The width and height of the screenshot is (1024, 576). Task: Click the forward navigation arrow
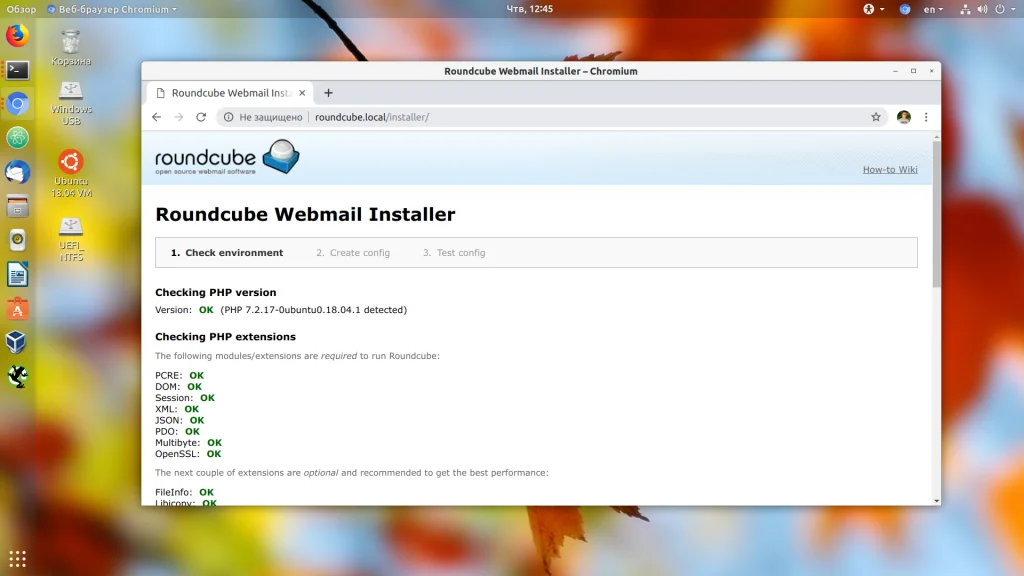(179, 117)
